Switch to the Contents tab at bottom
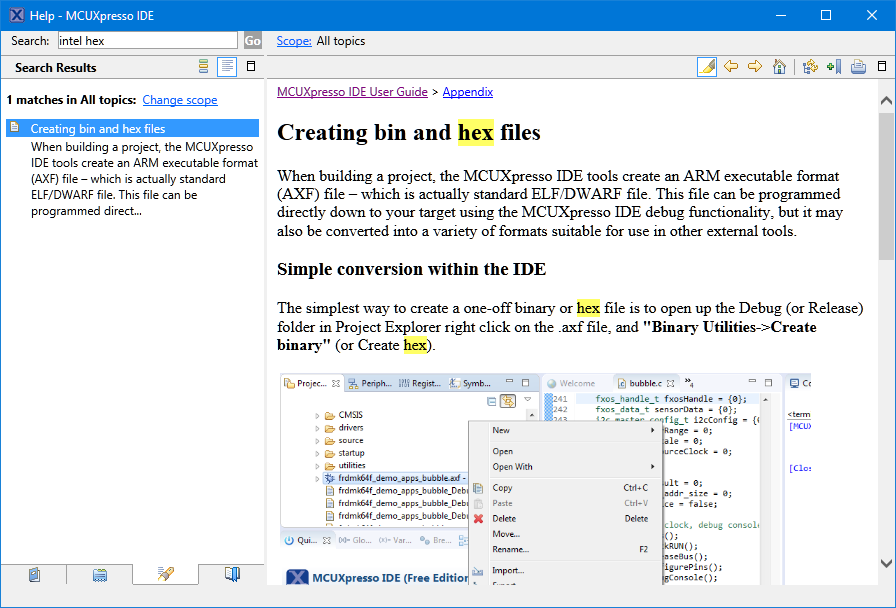Viewport: 896px width, 608px height. click(x=34, y=574)
